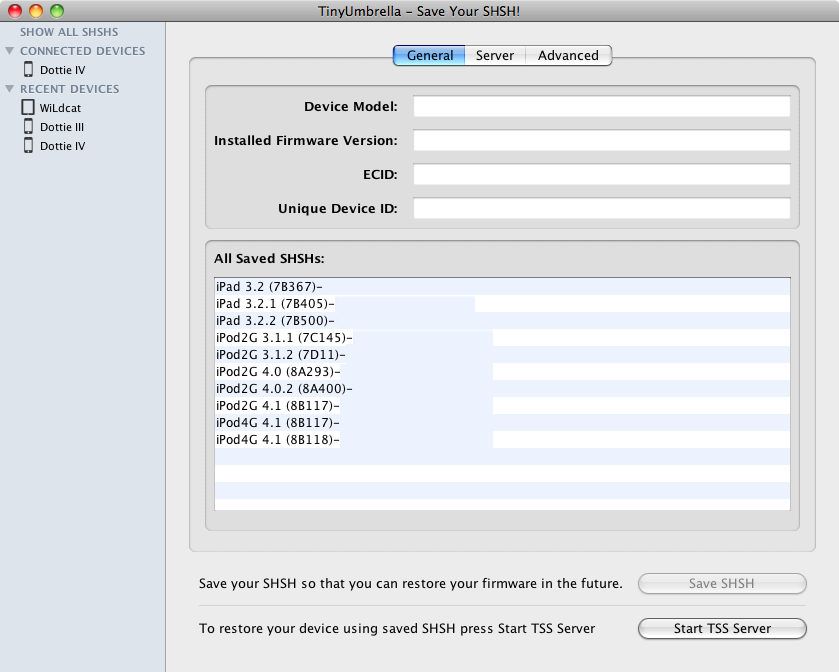Open the Advanced tab
Viewport: 839px width, 672px height.
(568, 56)
